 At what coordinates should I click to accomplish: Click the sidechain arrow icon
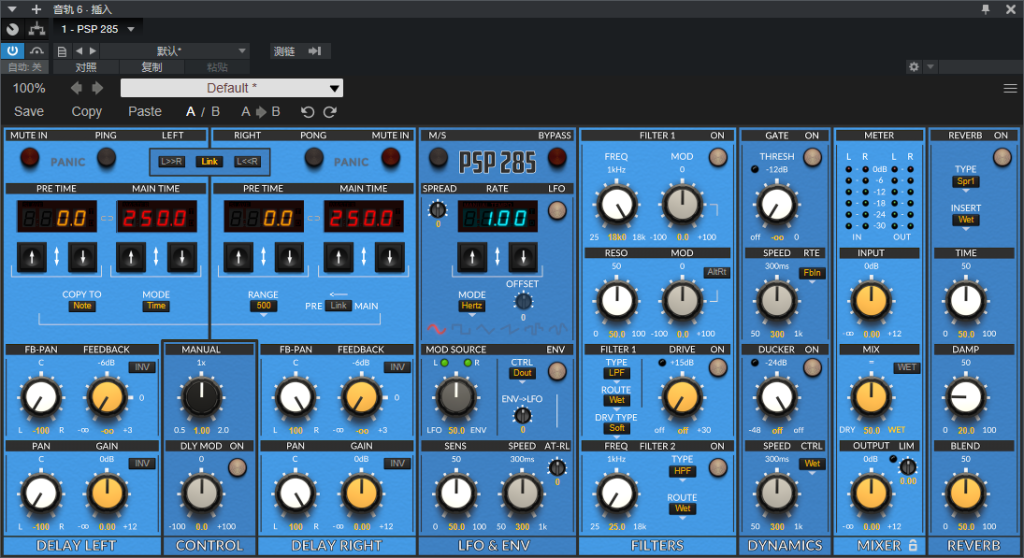click(x=315, y=51)
